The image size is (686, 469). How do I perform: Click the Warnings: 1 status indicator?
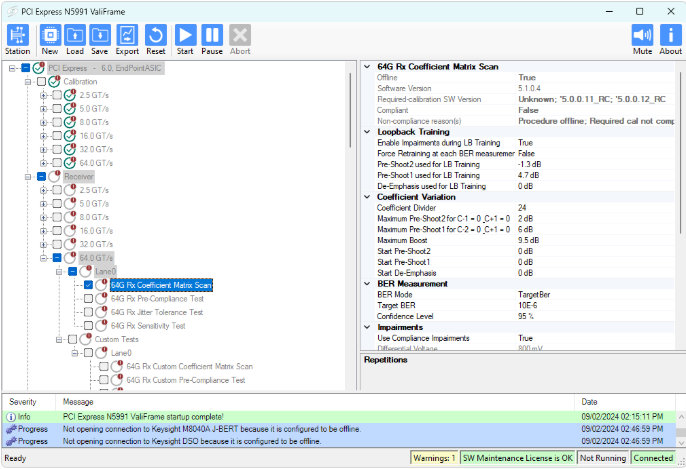[433, 458]
